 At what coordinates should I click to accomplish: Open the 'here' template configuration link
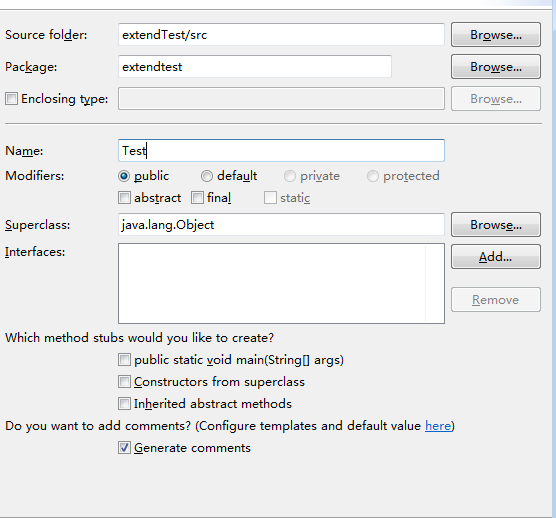coord(438,426)
